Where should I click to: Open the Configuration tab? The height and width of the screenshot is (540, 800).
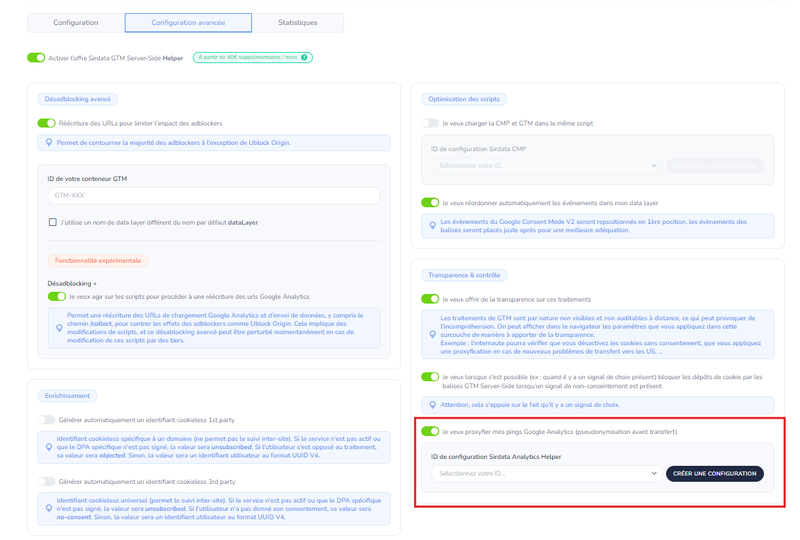pyautogui.click(x=76, y=22)
